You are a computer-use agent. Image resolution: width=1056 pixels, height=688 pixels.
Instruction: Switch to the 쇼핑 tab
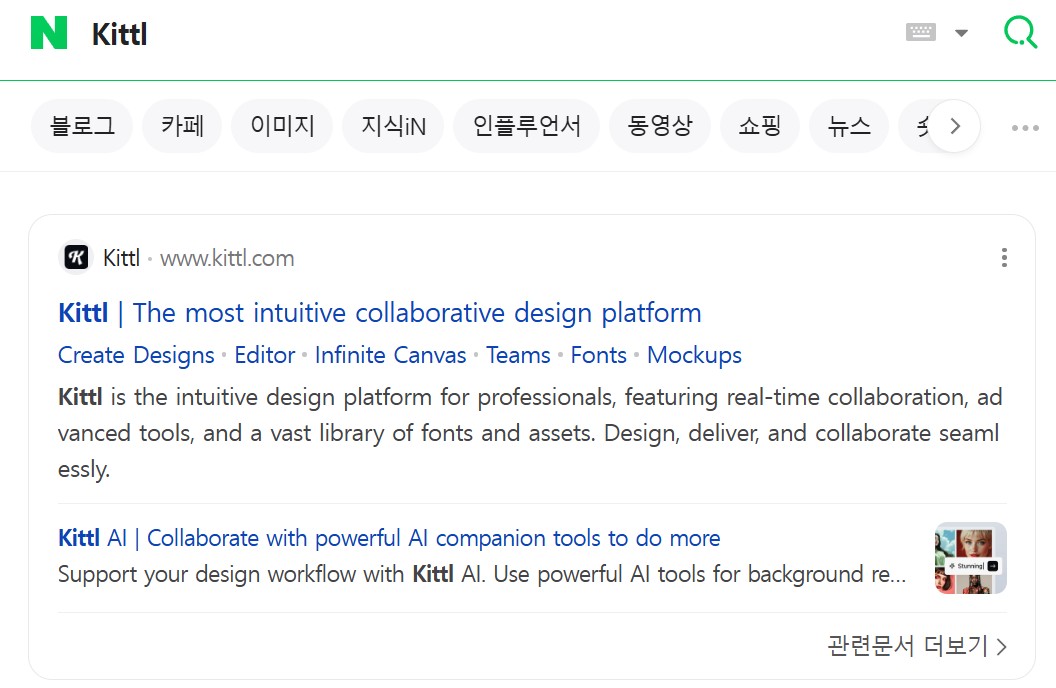(760, 126)
